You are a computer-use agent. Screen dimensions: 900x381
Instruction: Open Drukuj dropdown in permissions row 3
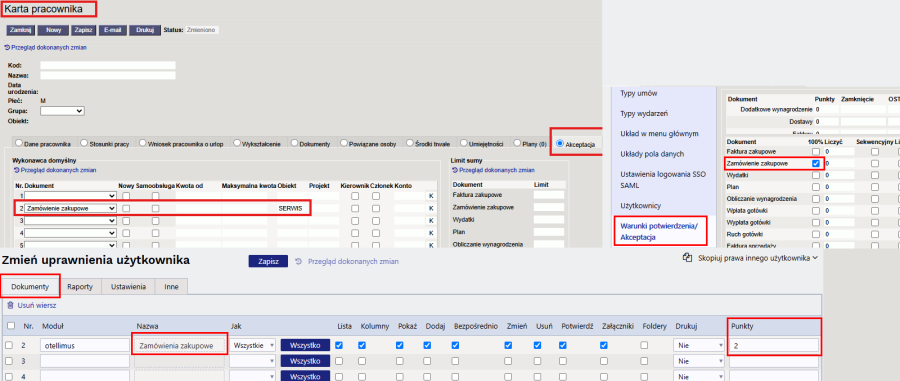coord(699,361)
